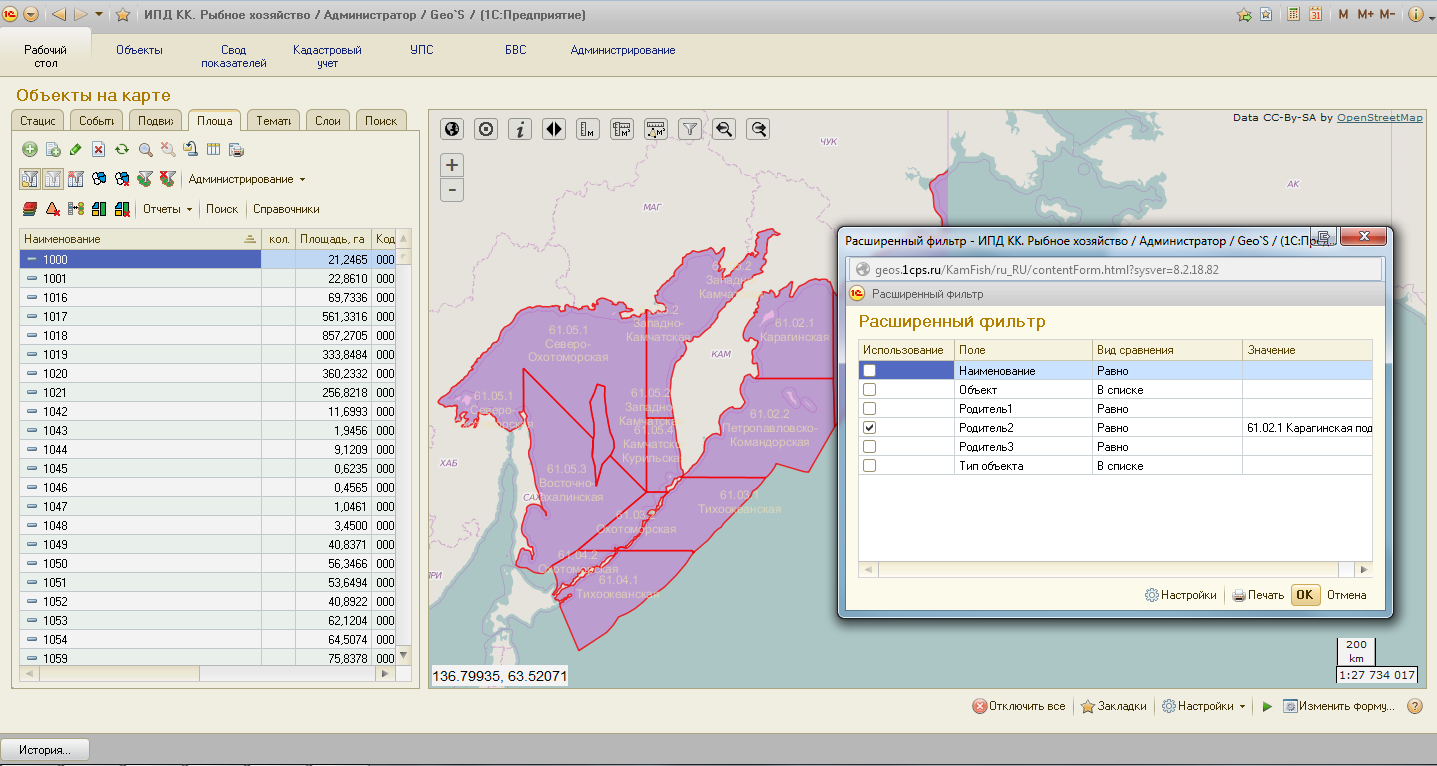Open the Администрирование dropdown in toolbar

tap(247, 179)
